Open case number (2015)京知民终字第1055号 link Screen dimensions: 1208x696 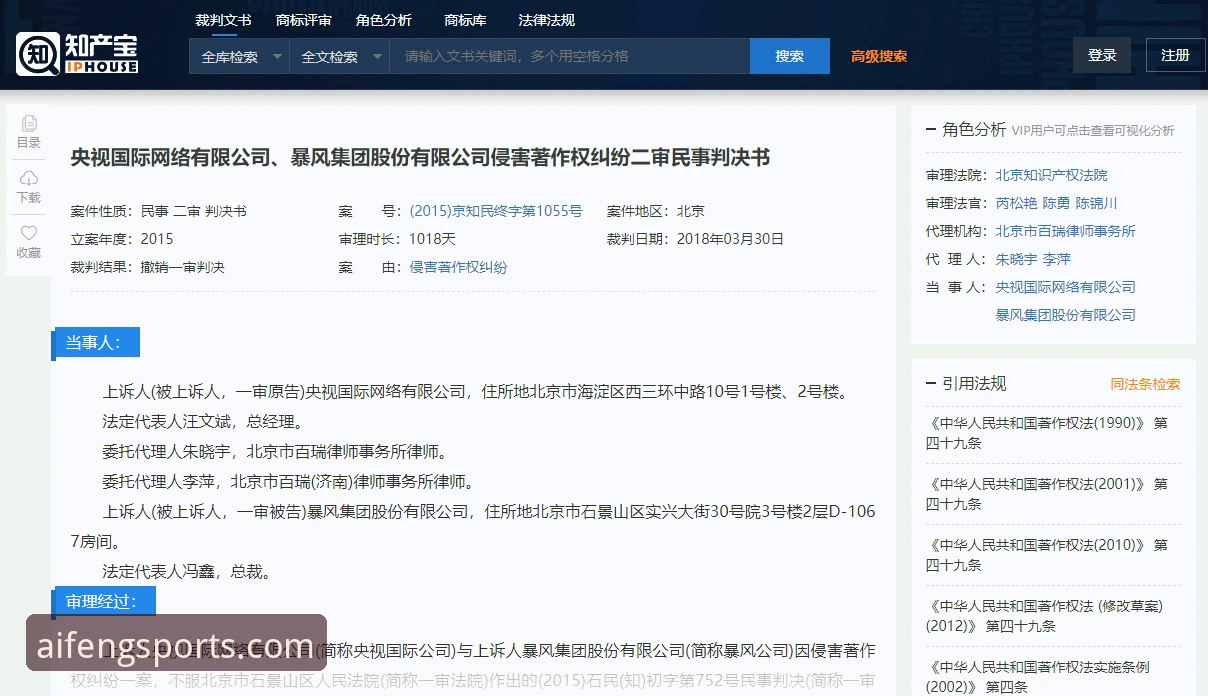[x=496, y=211]
